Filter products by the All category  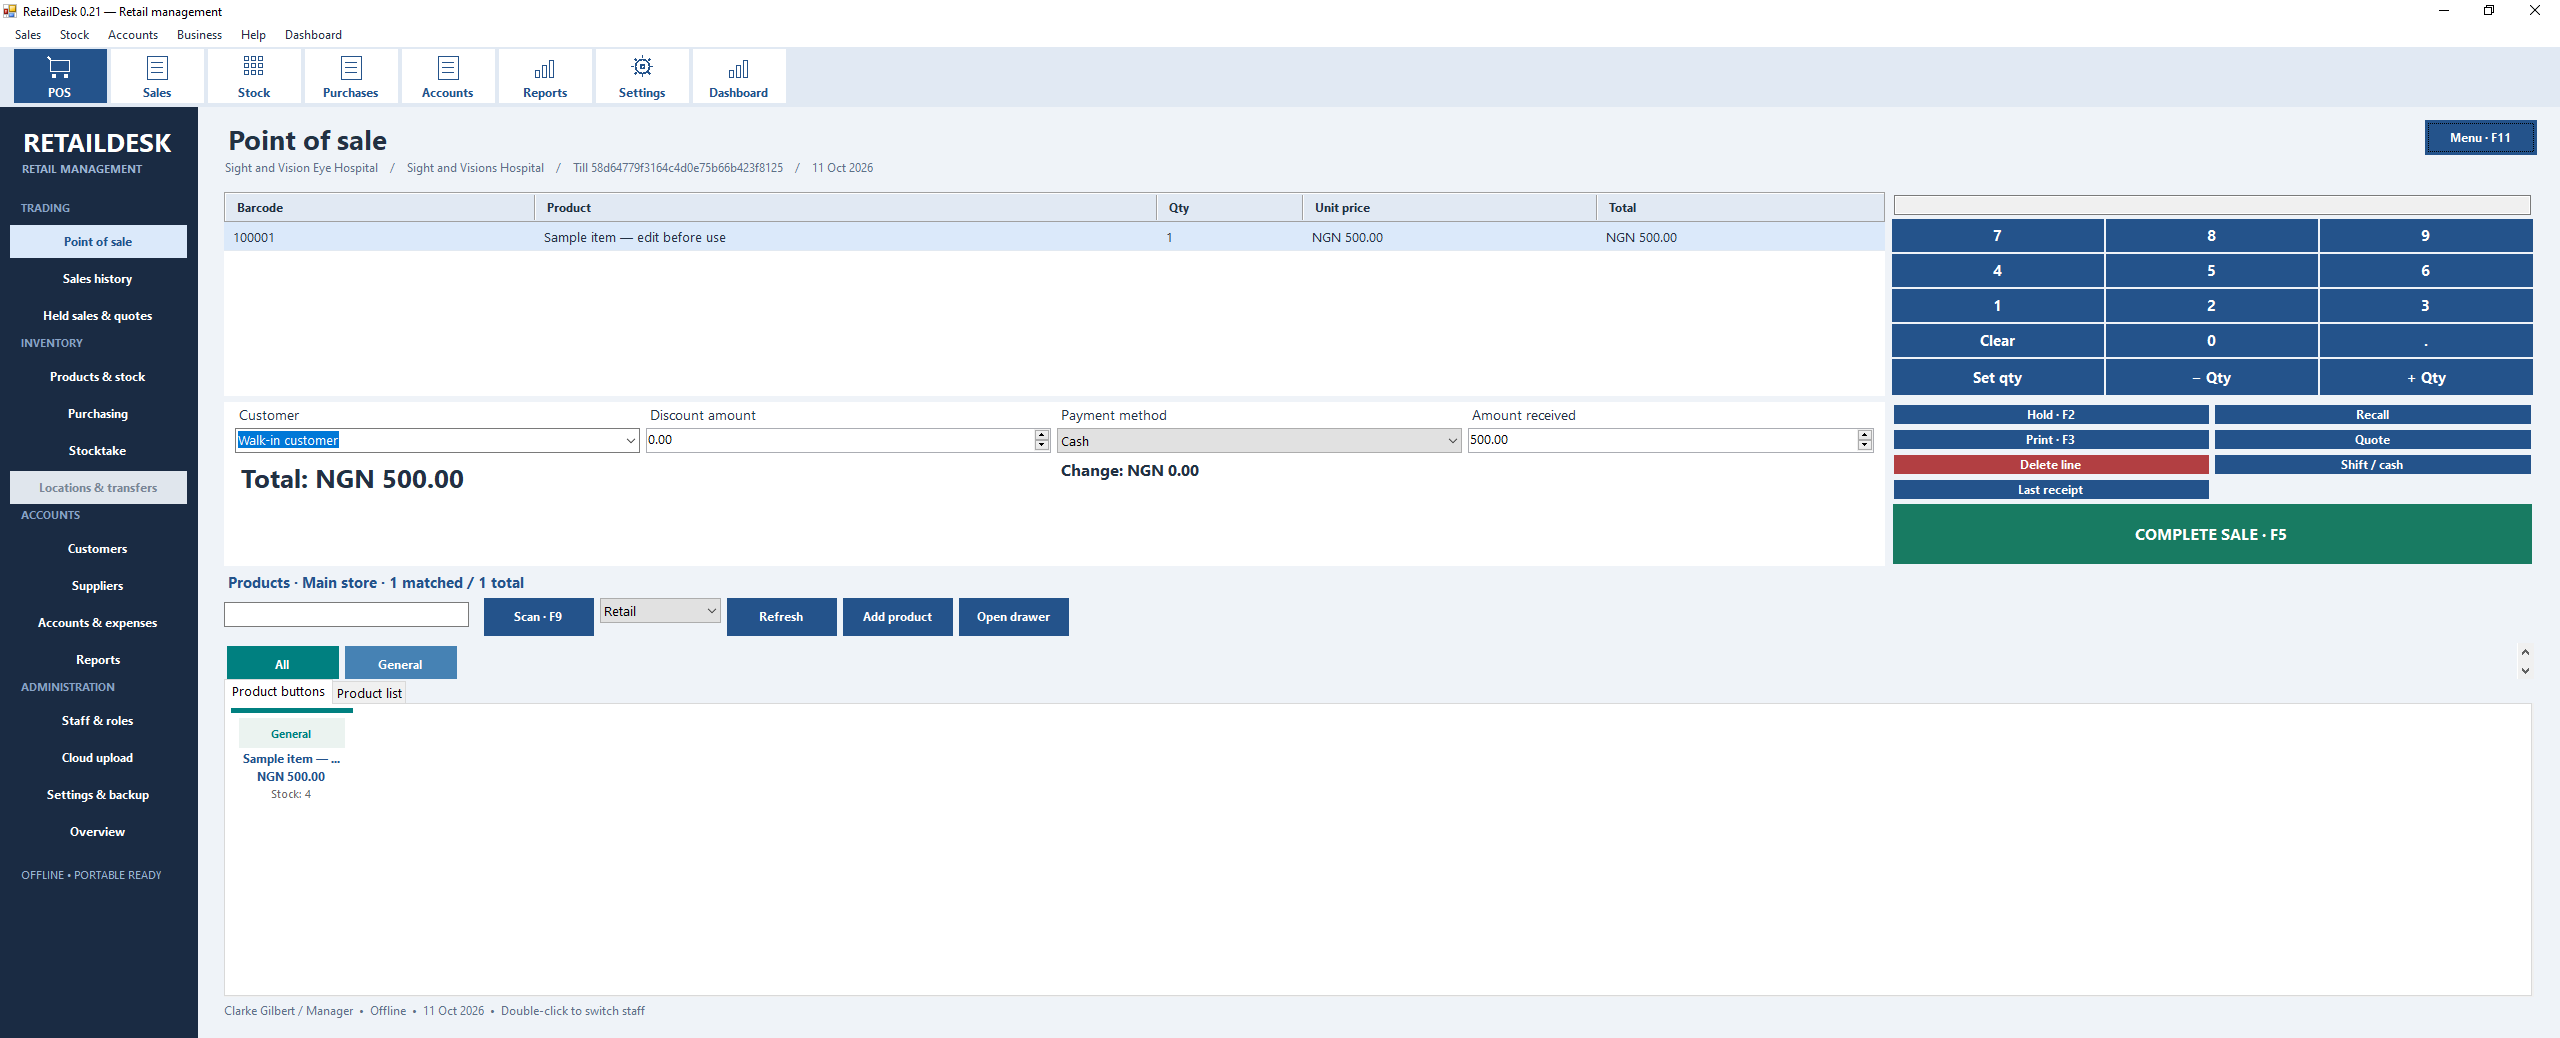(282, 664)
